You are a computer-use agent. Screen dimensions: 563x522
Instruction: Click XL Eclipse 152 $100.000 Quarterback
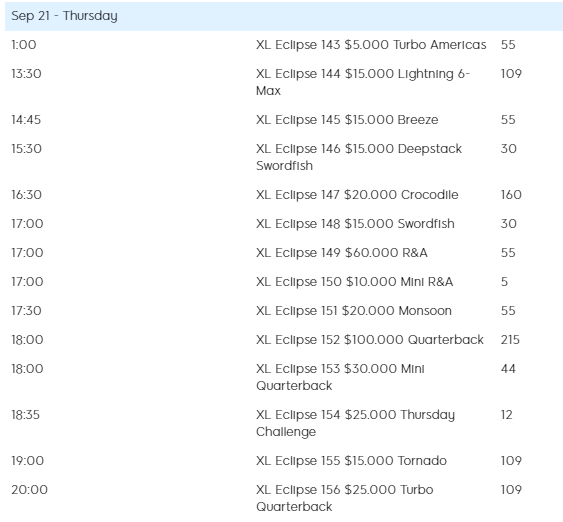[x=370, y=340]
